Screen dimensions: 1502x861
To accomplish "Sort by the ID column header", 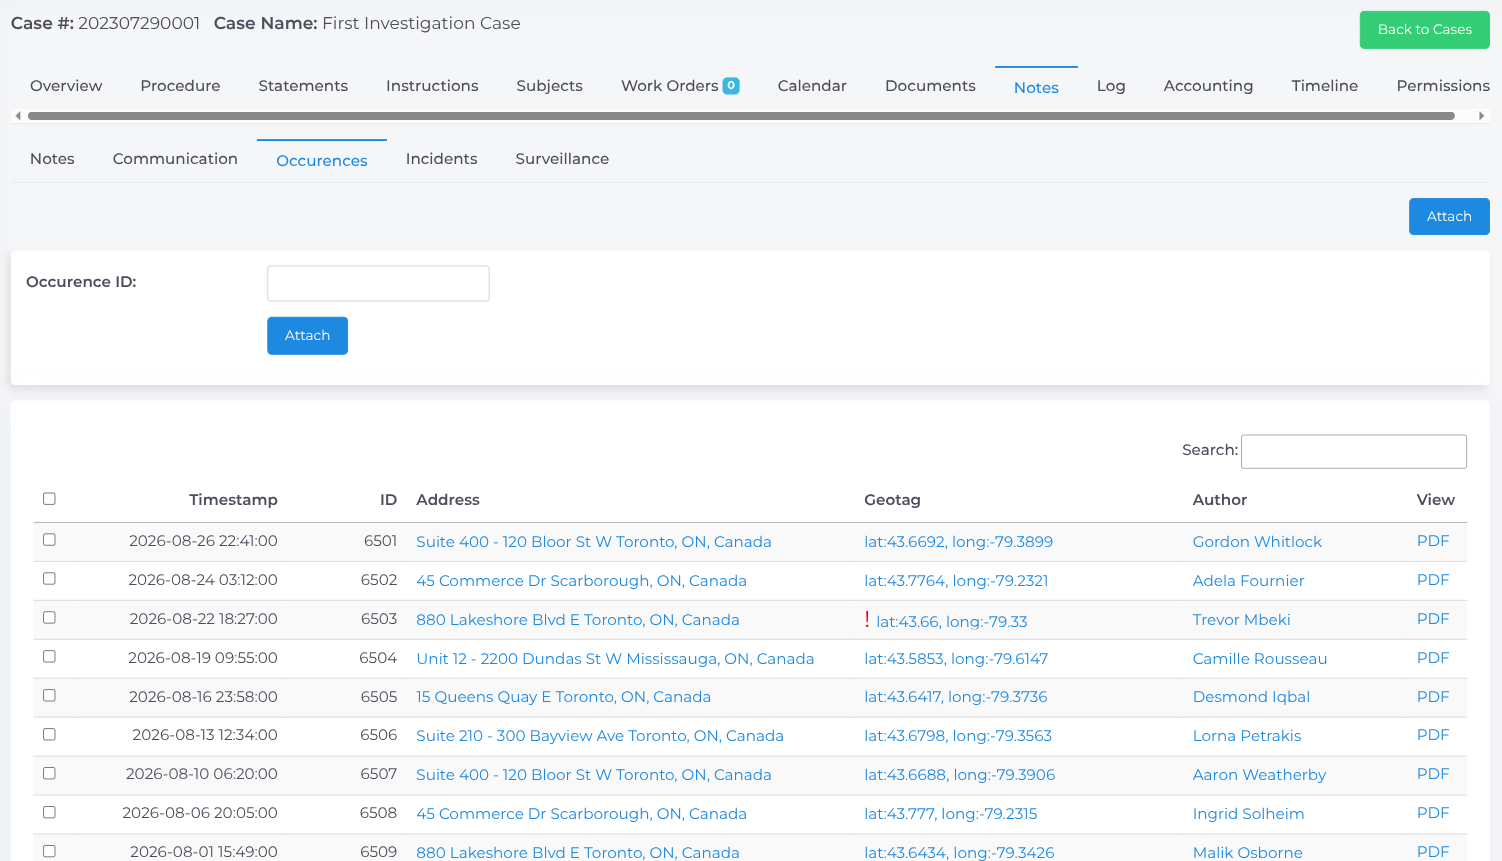I will [388, 500].
